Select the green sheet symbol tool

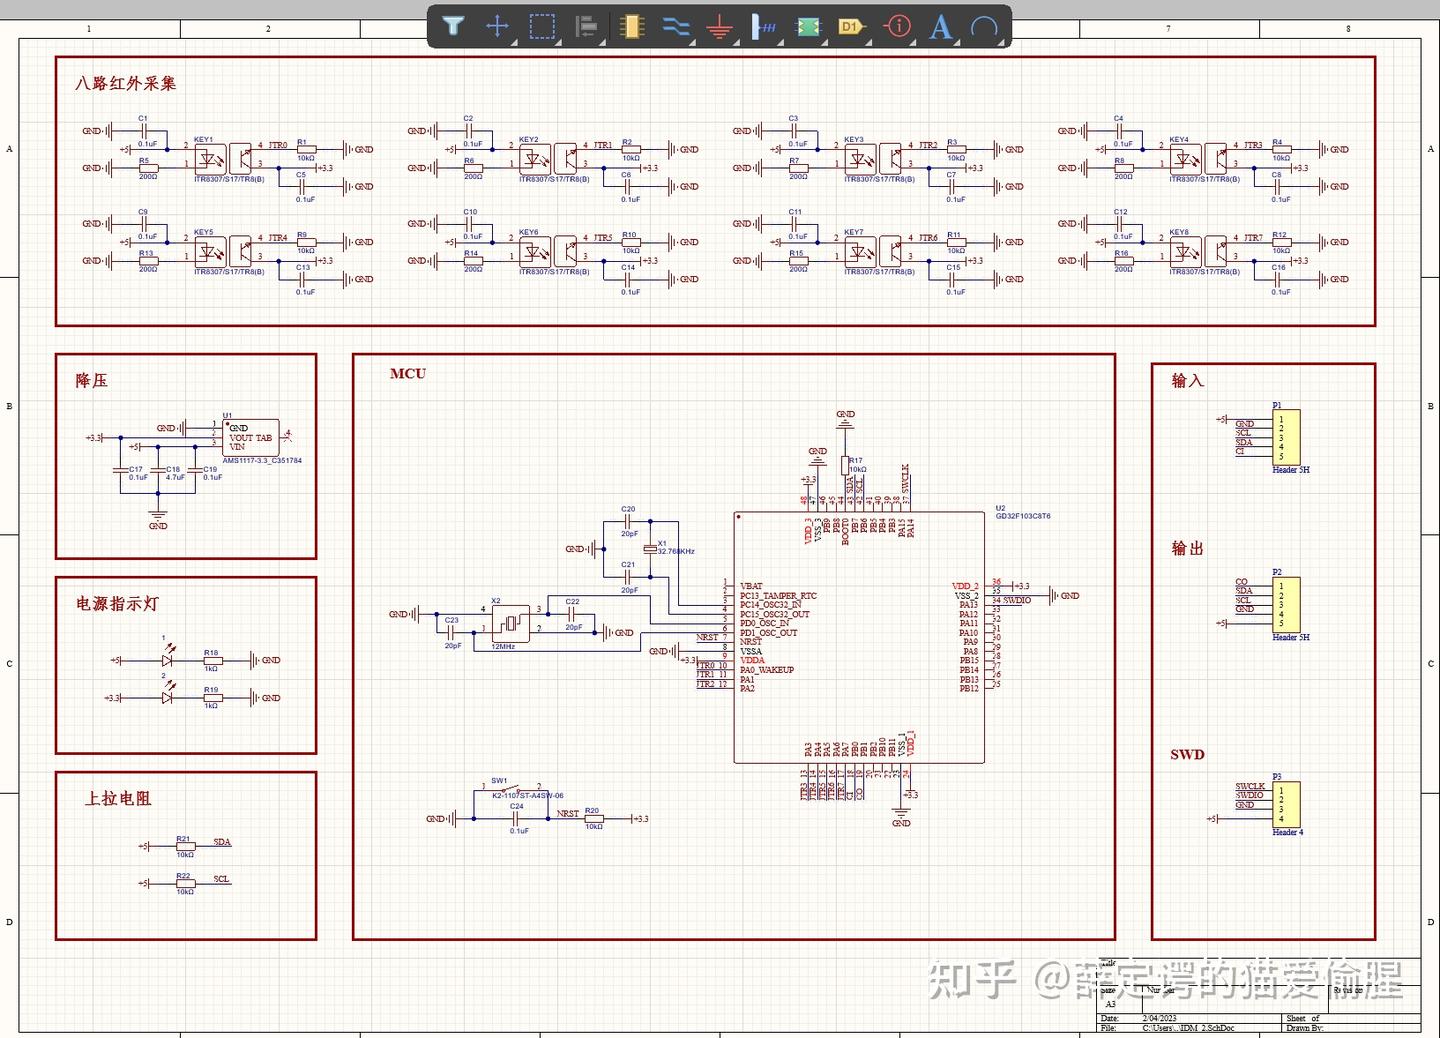point(808,26)
